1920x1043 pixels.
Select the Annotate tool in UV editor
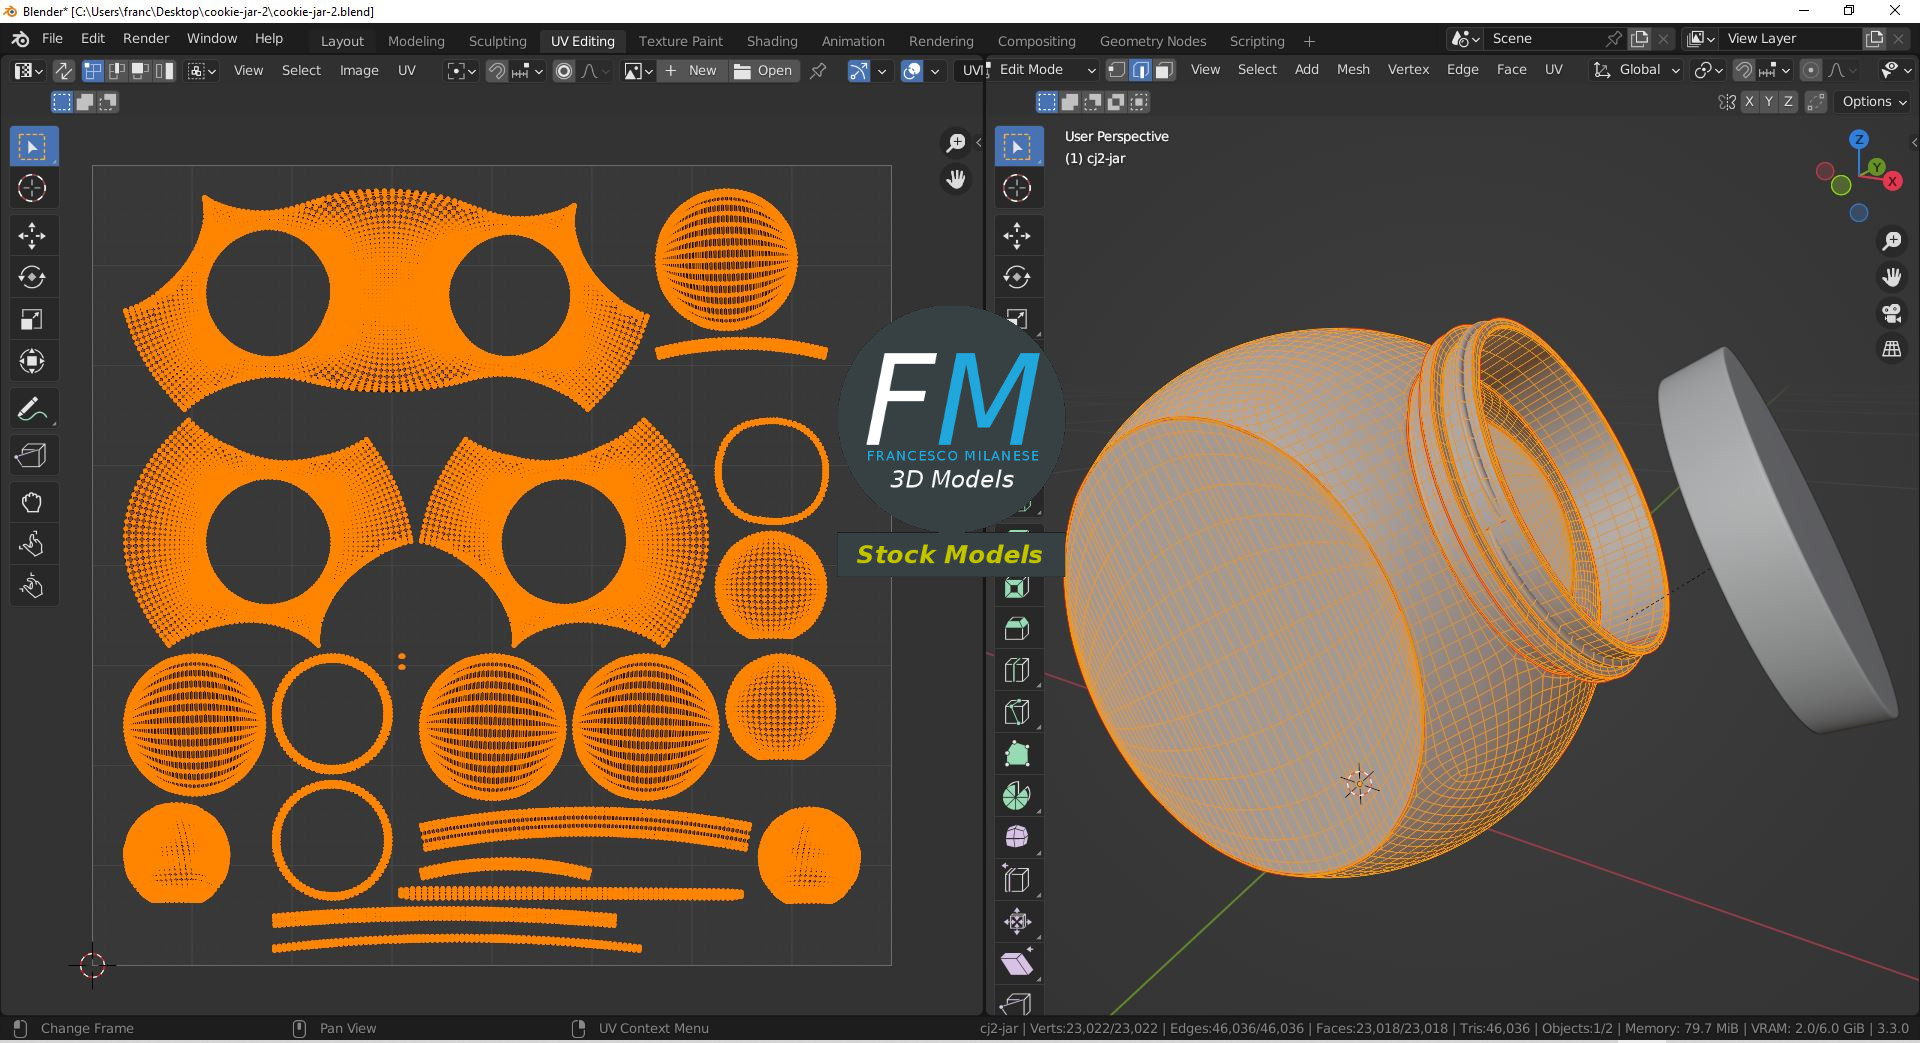tap(32, 409)
